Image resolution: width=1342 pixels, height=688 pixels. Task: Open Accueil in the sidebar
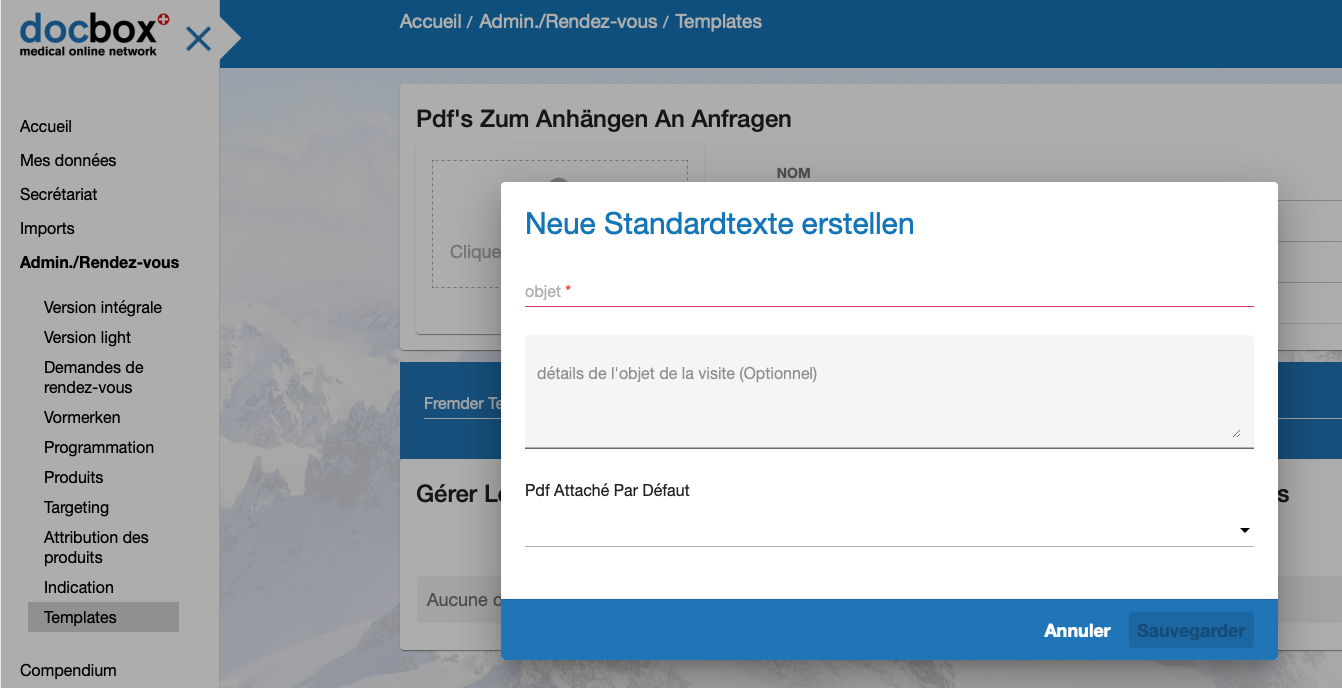tap(46, 127)
